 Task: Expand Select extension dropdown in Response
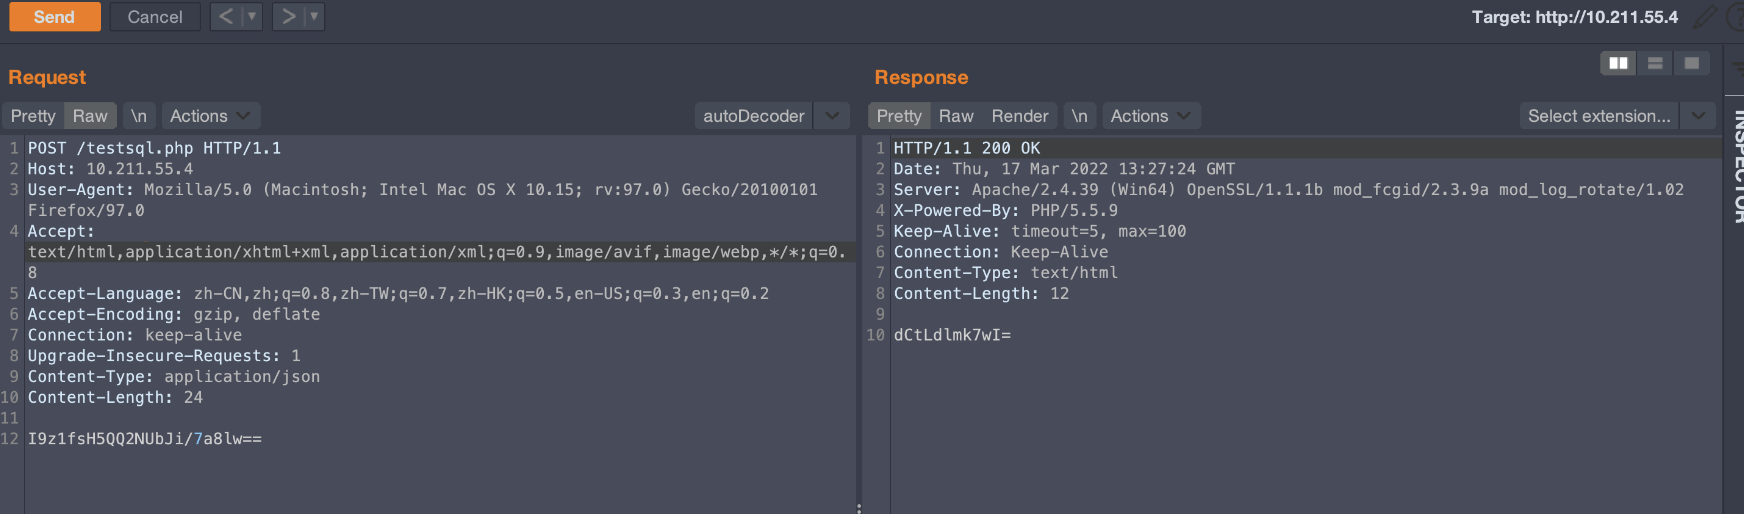tap(1698, 116)
